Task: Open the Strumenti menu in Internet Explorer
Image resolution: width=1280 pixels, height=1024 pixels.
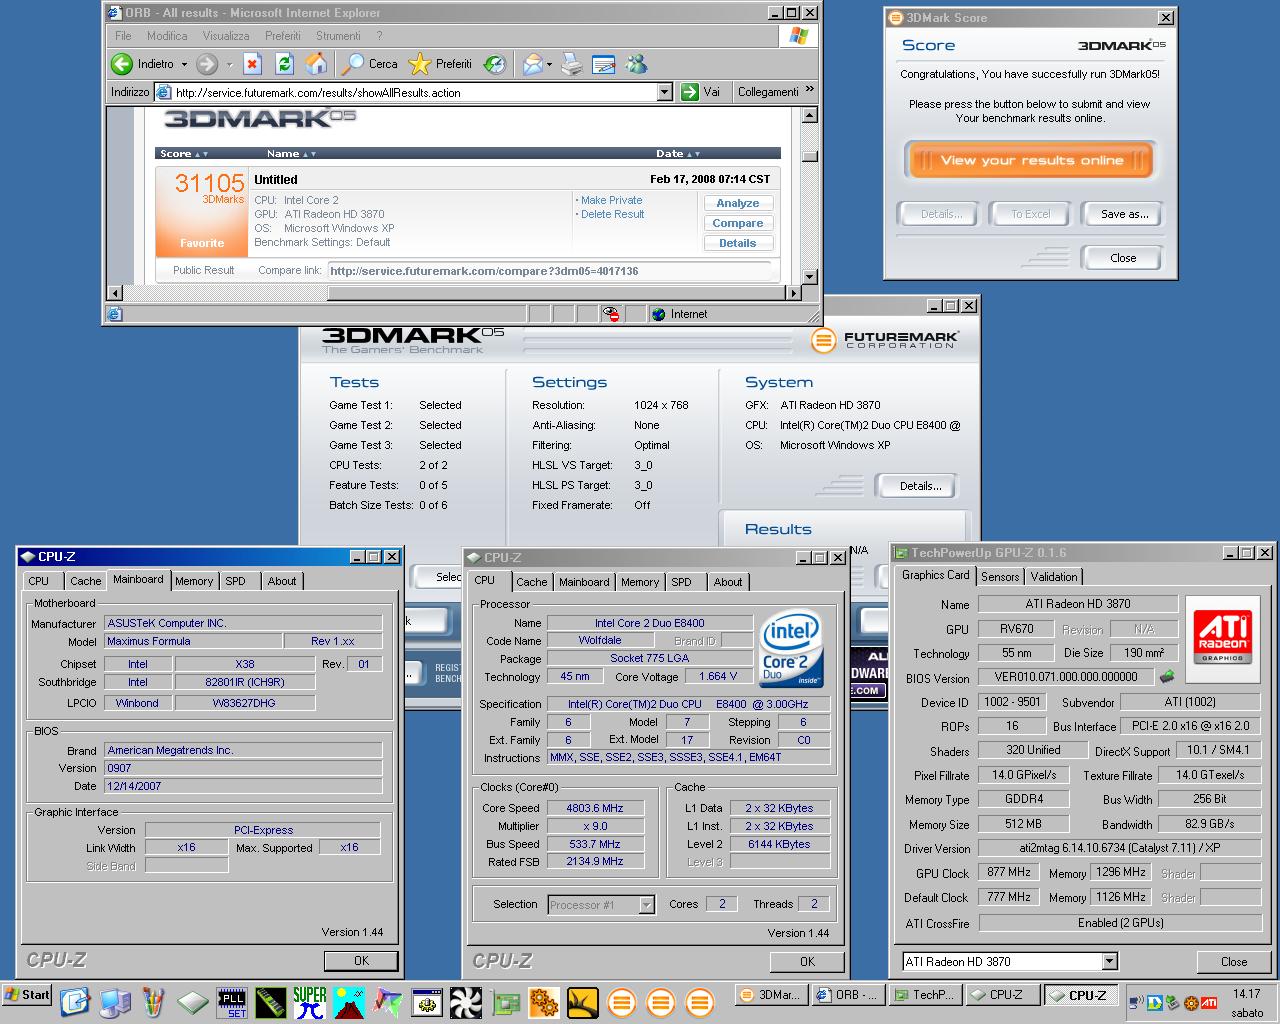Action: 338,36
